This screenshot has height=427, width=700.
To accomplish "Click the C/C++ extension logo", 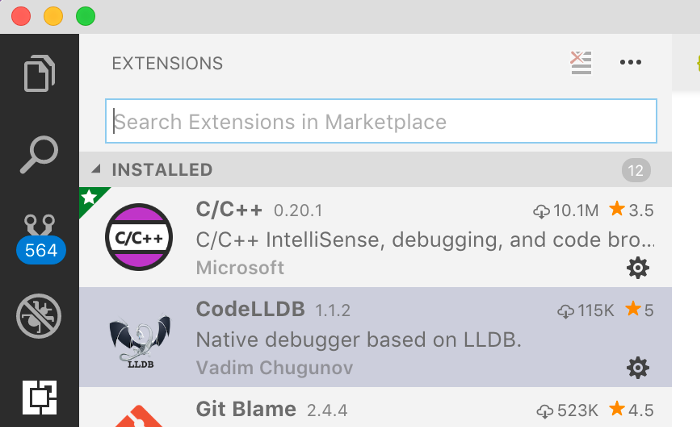I will click(x=139, y=237).
